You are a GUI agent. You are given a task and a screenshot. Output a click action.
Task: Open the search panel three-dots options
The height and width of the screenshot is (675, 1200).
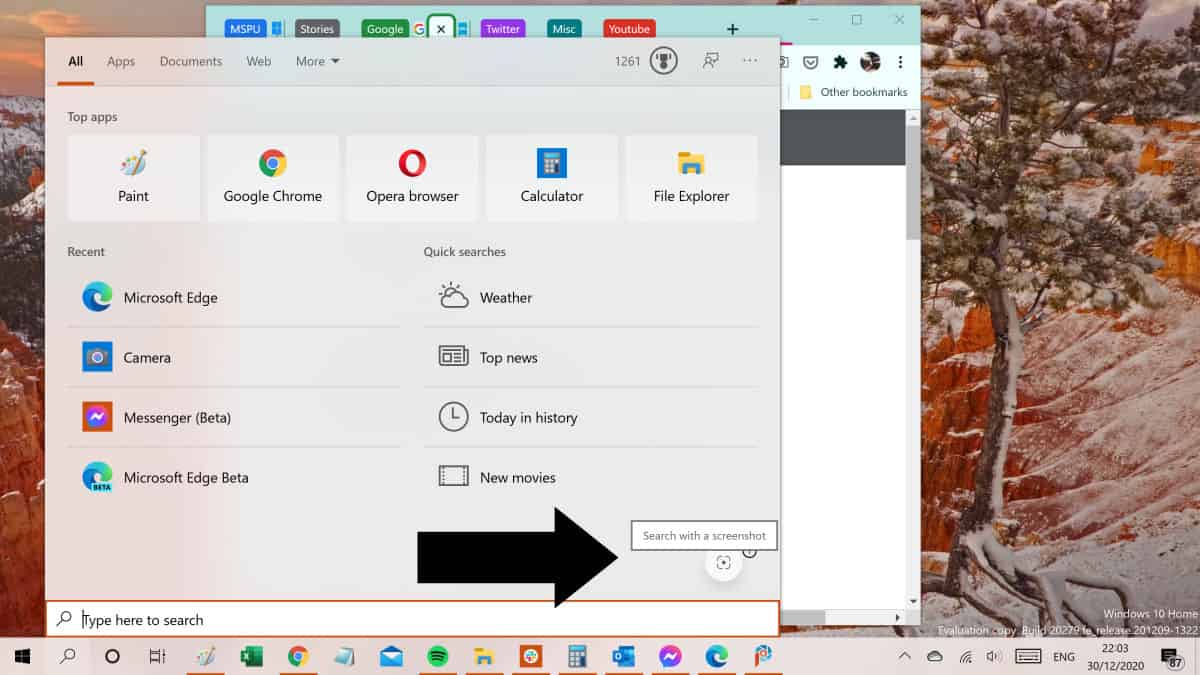(x=750, y=61)
